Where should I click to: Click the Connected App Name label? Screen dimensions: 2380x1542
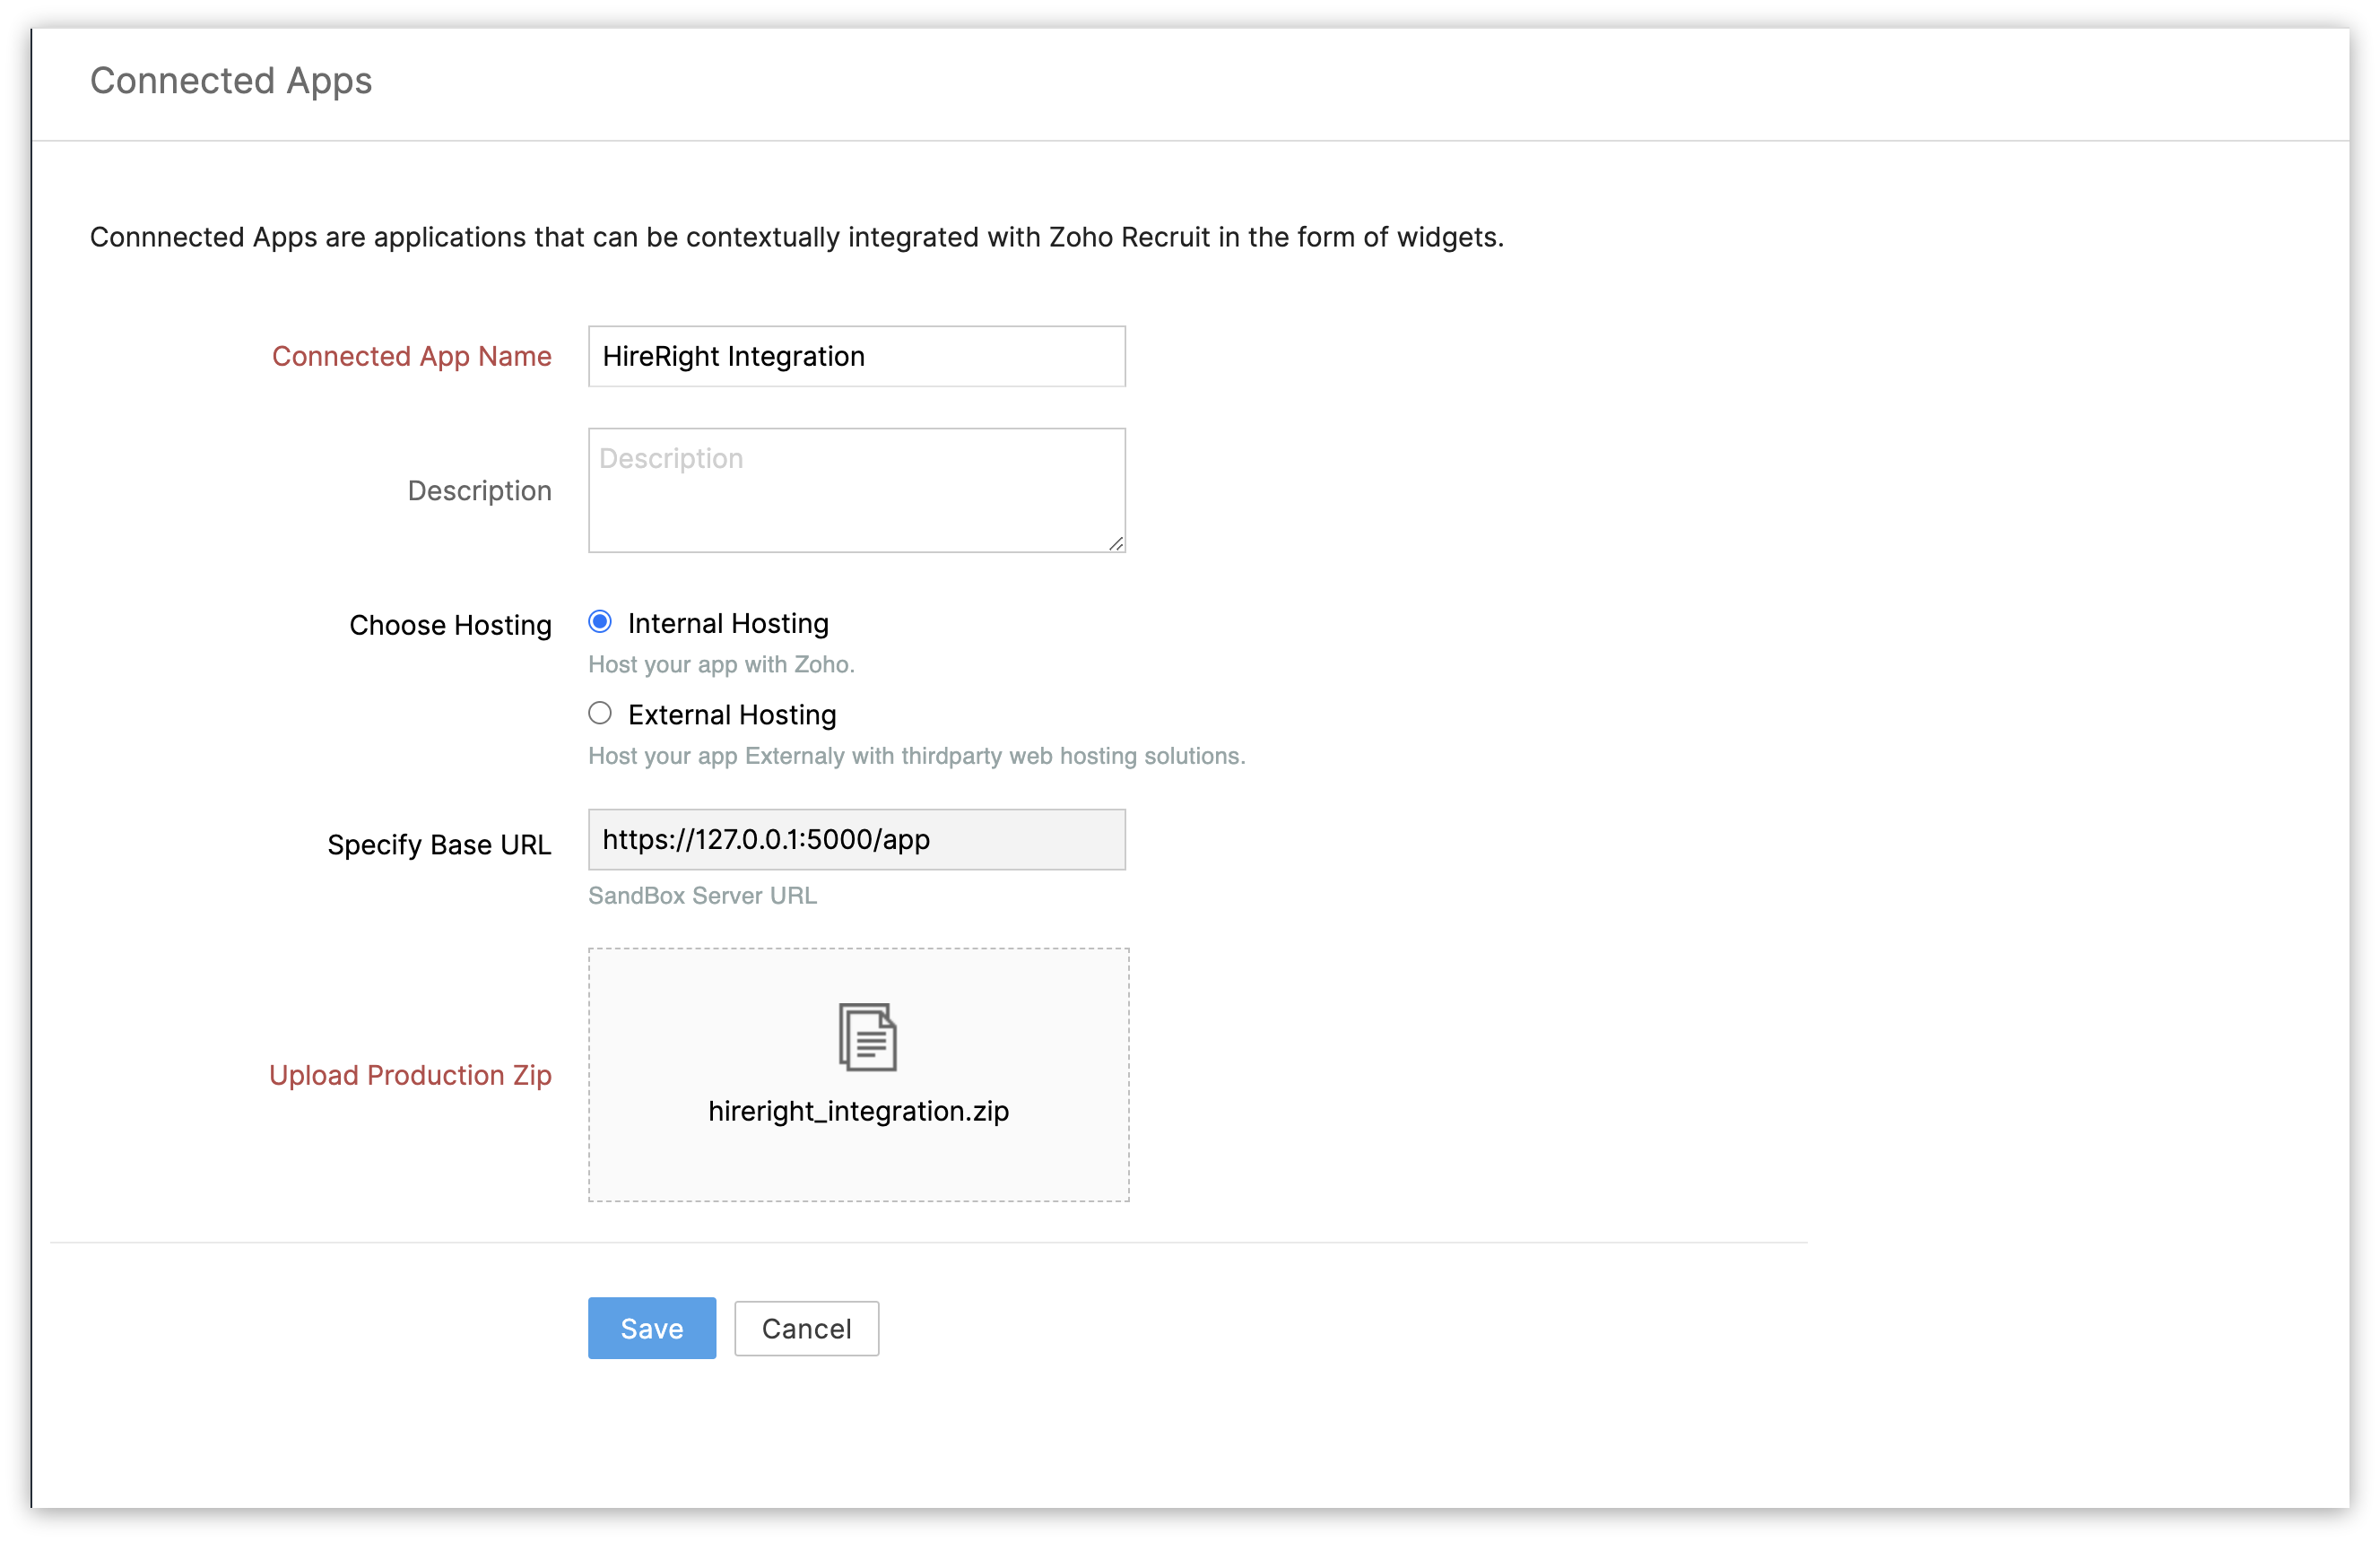(412, 356)
